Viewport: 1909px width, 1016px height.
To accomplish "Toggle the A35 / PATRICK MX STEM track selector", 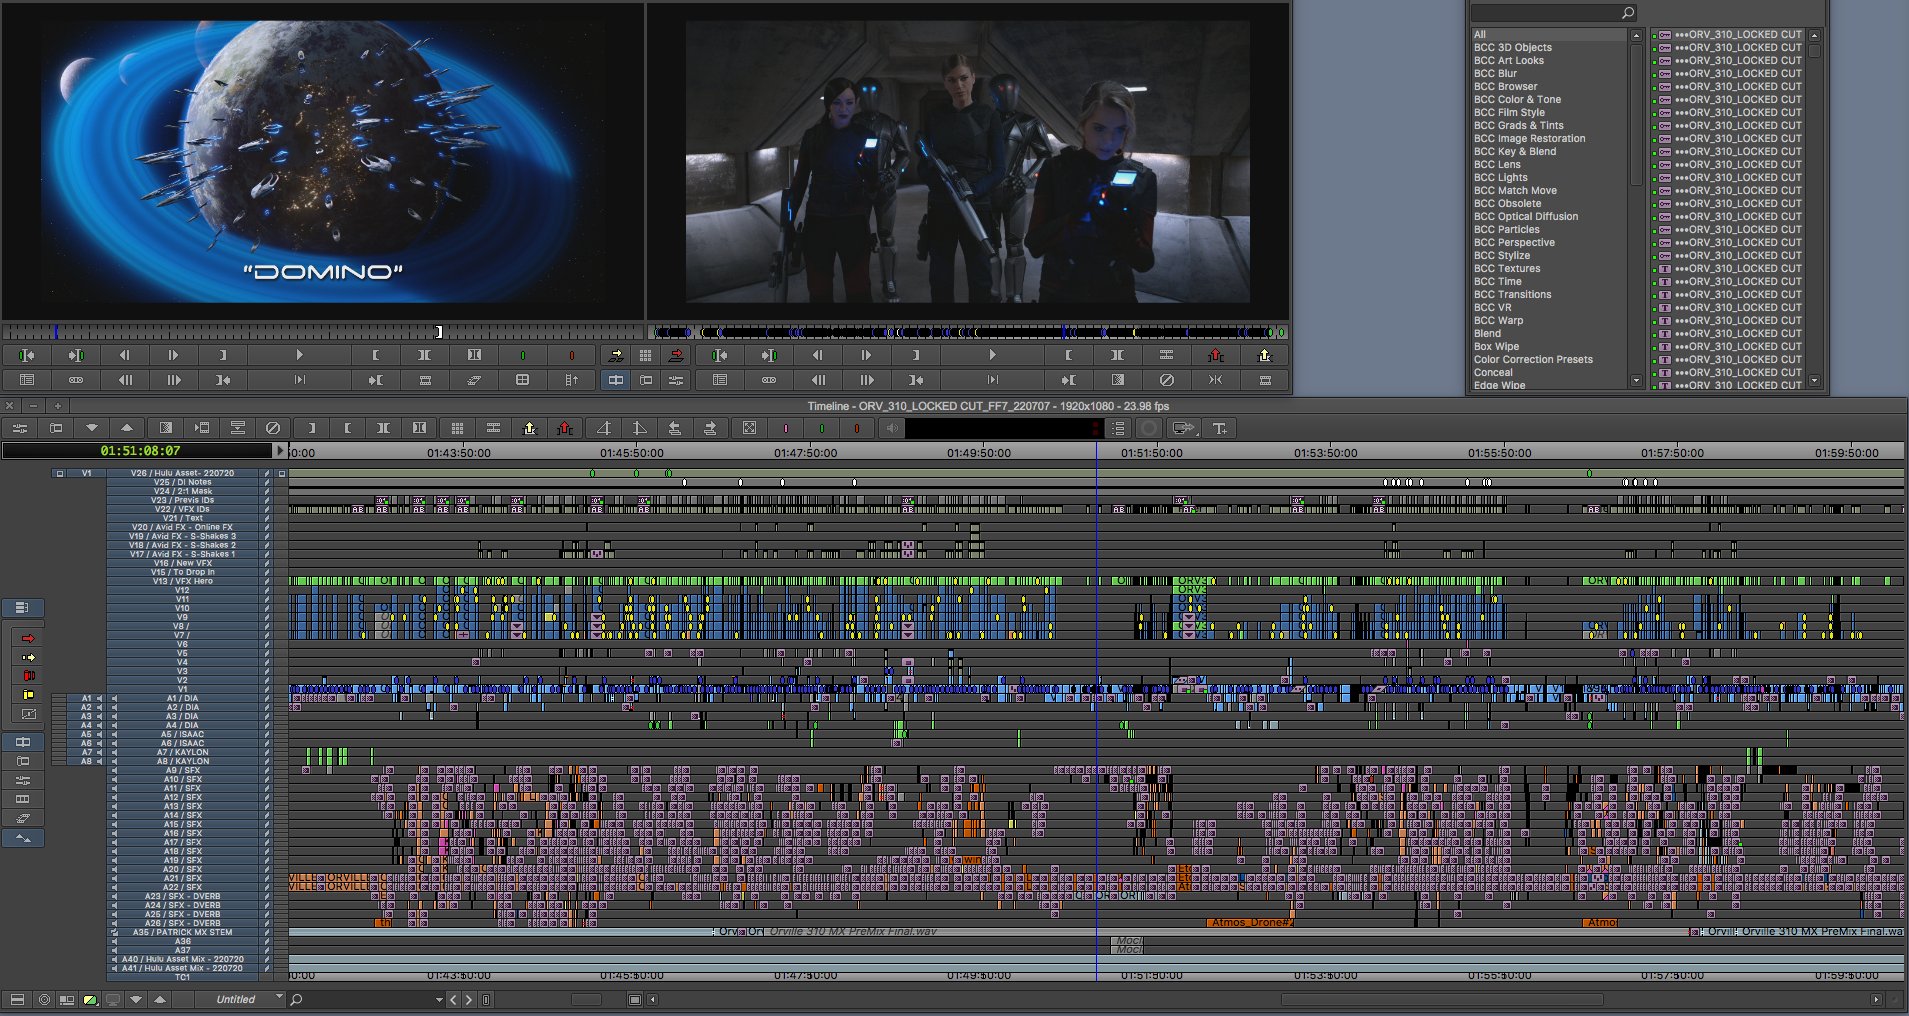I will (182, 932).
